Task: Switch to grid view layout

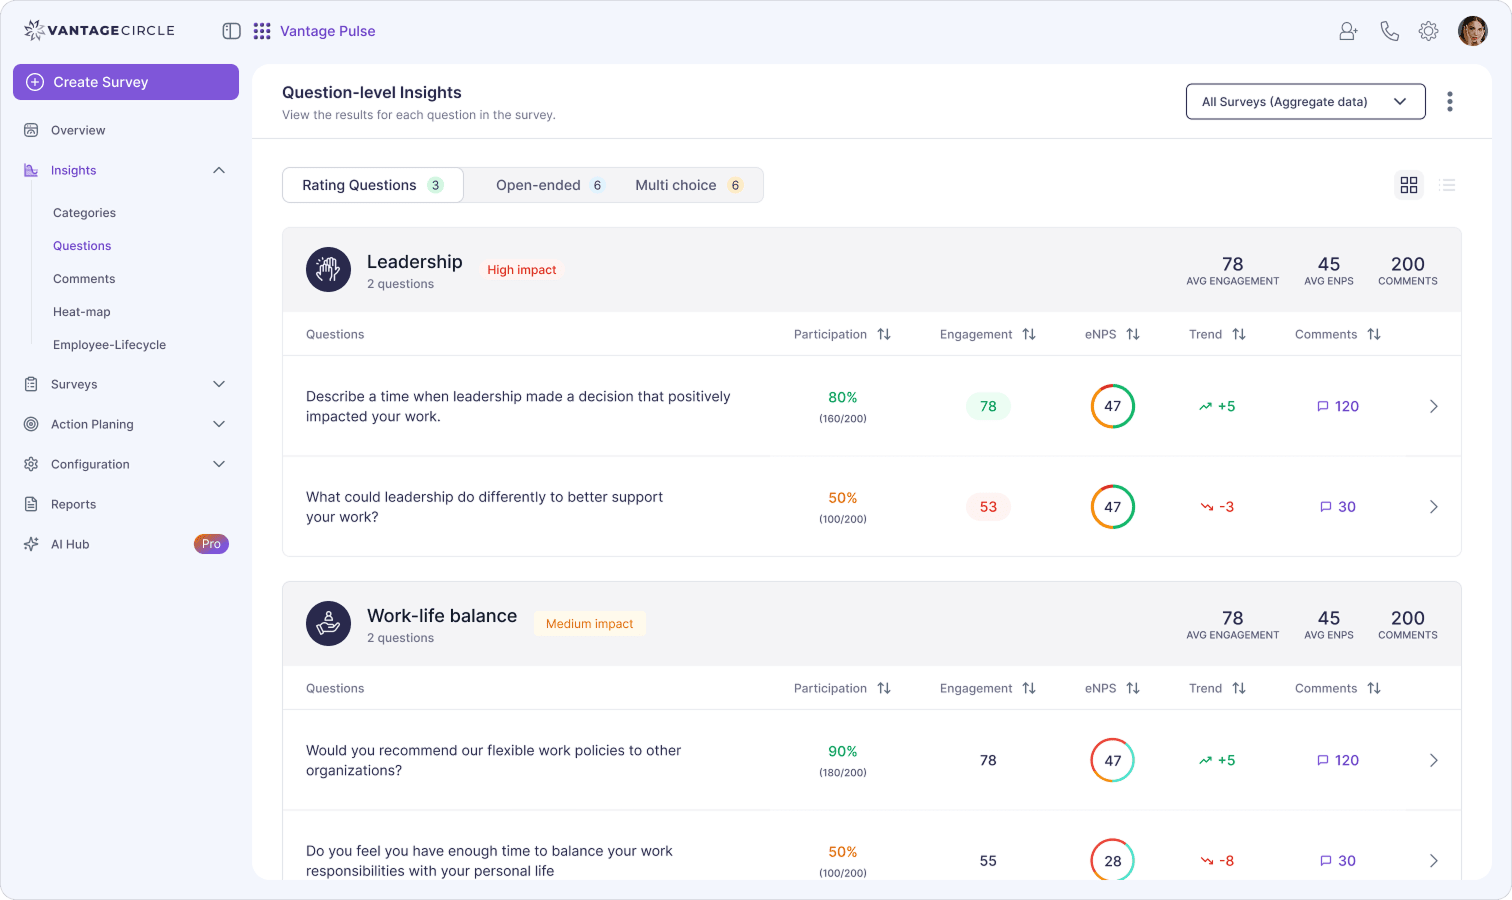Action: coord(1409,185)
